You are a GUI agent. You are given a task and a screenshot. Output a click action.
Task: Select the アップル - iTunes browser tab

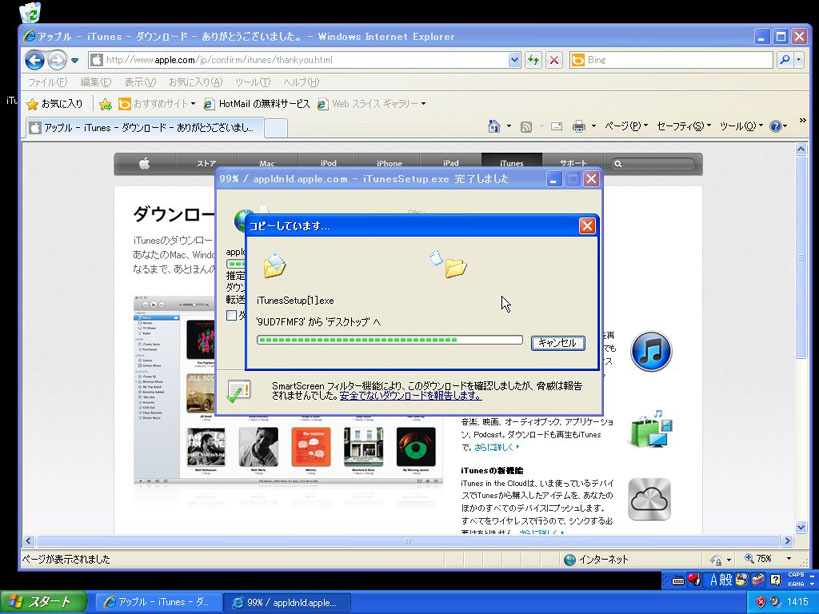(x=145, y=127)
